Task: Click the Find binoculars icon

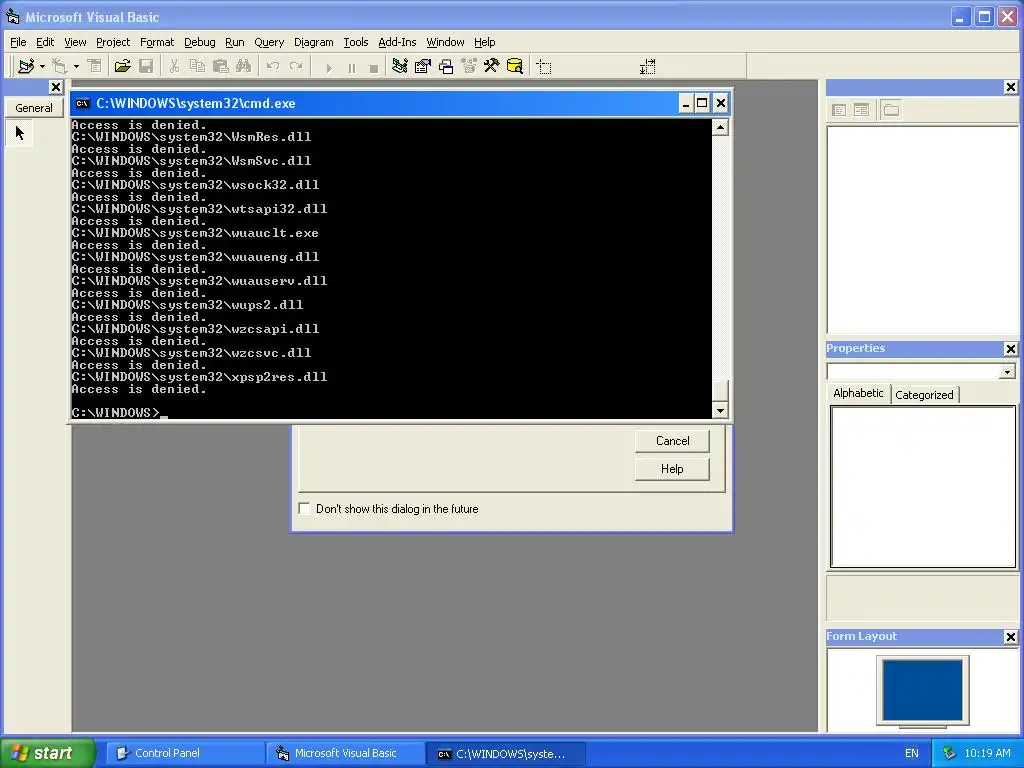Action: (x=244, y=66)
